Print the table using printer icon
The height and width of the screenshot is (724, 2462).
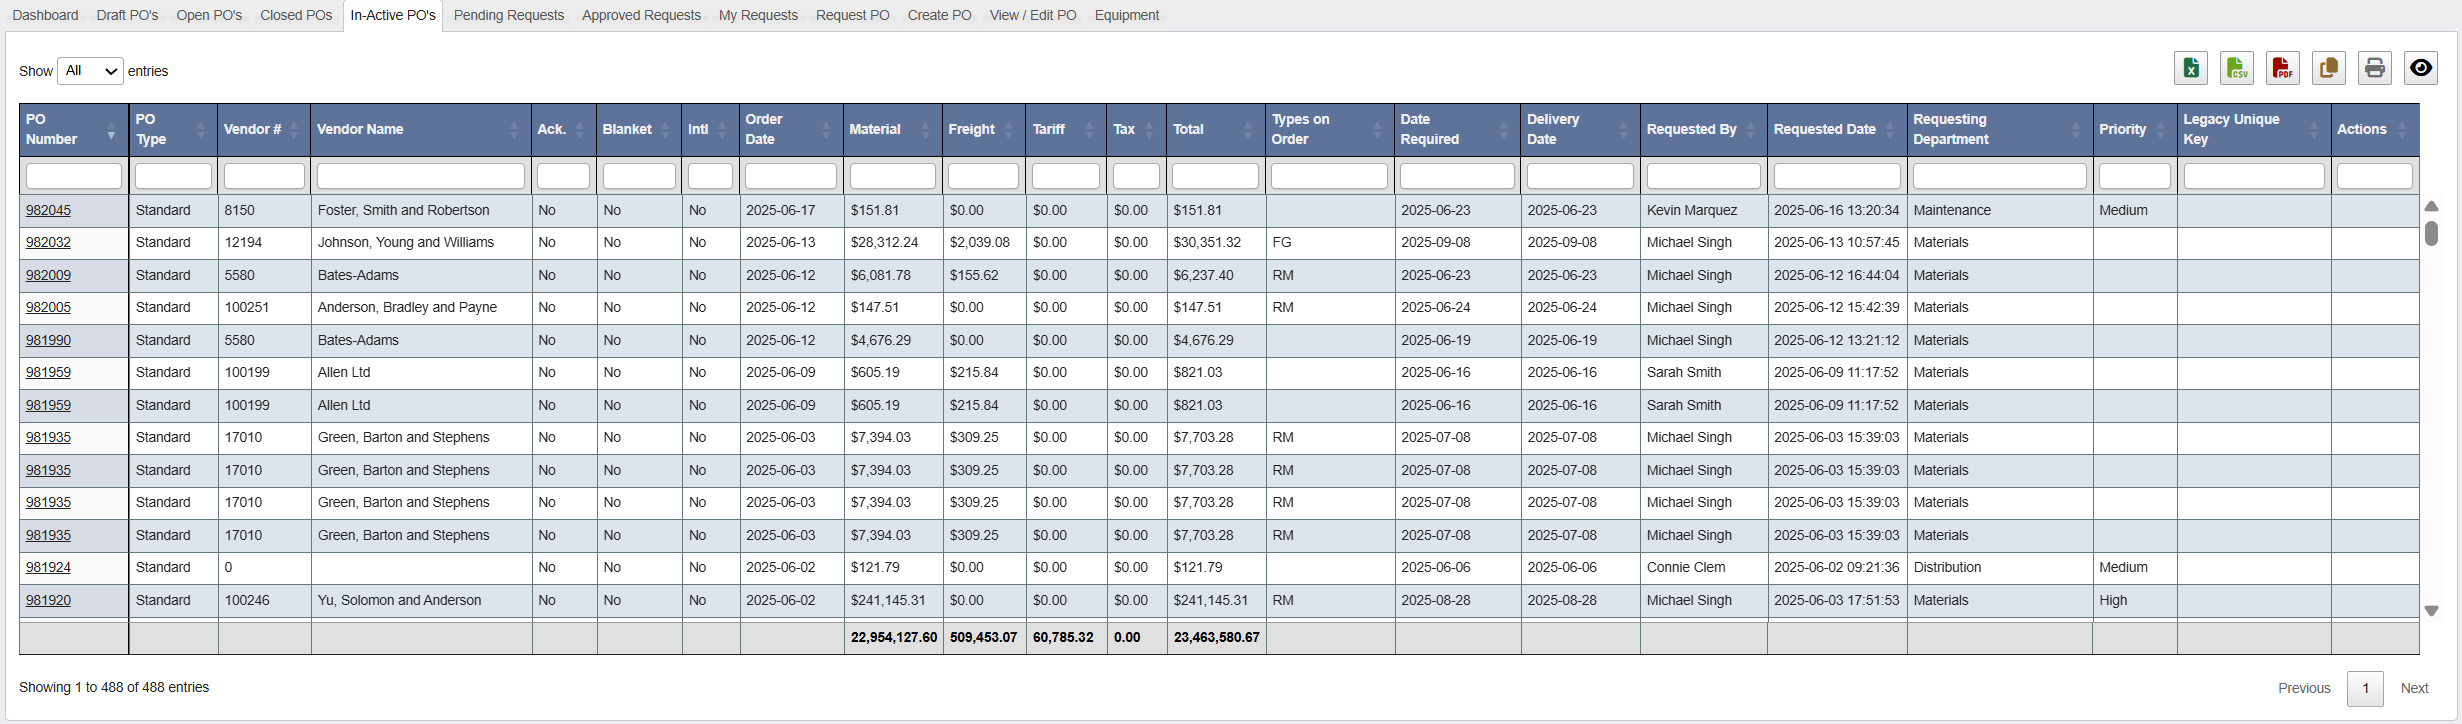2375,68
